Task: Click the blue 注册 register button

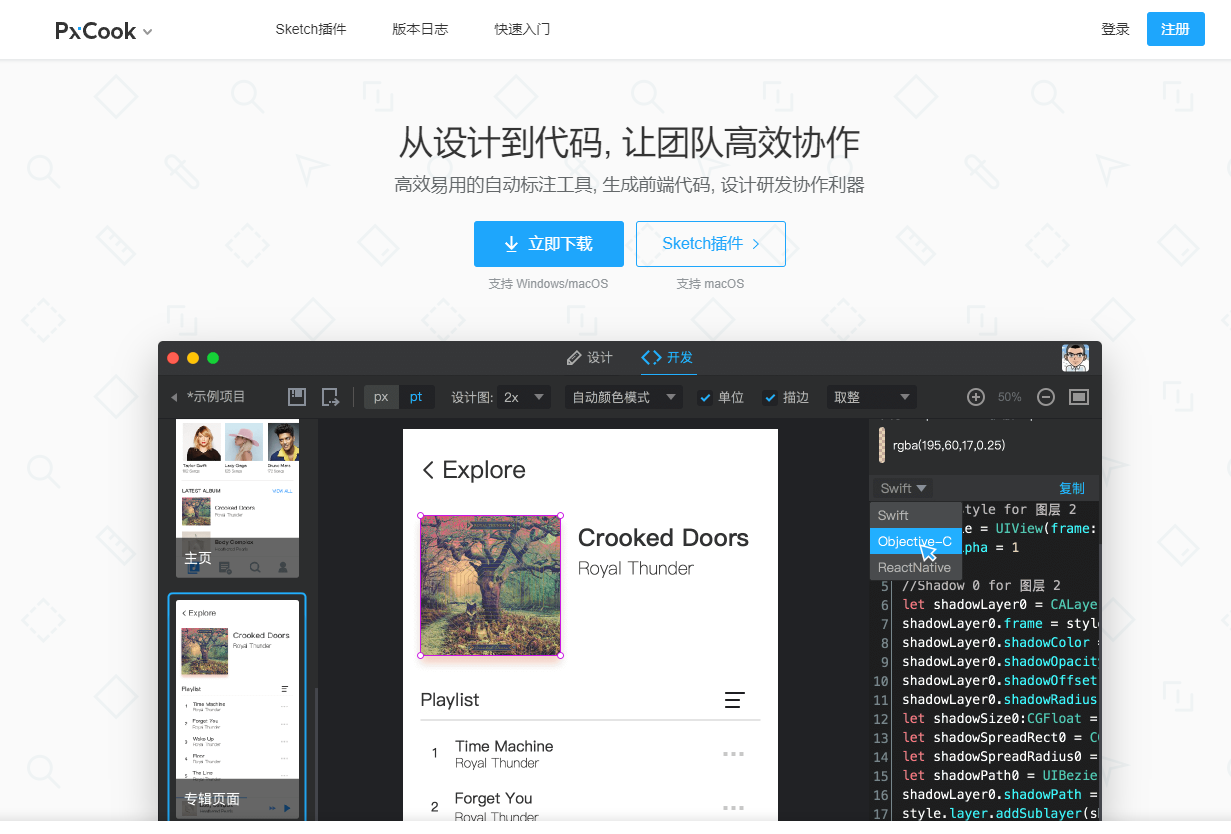Action: [x=1175, y=29]
